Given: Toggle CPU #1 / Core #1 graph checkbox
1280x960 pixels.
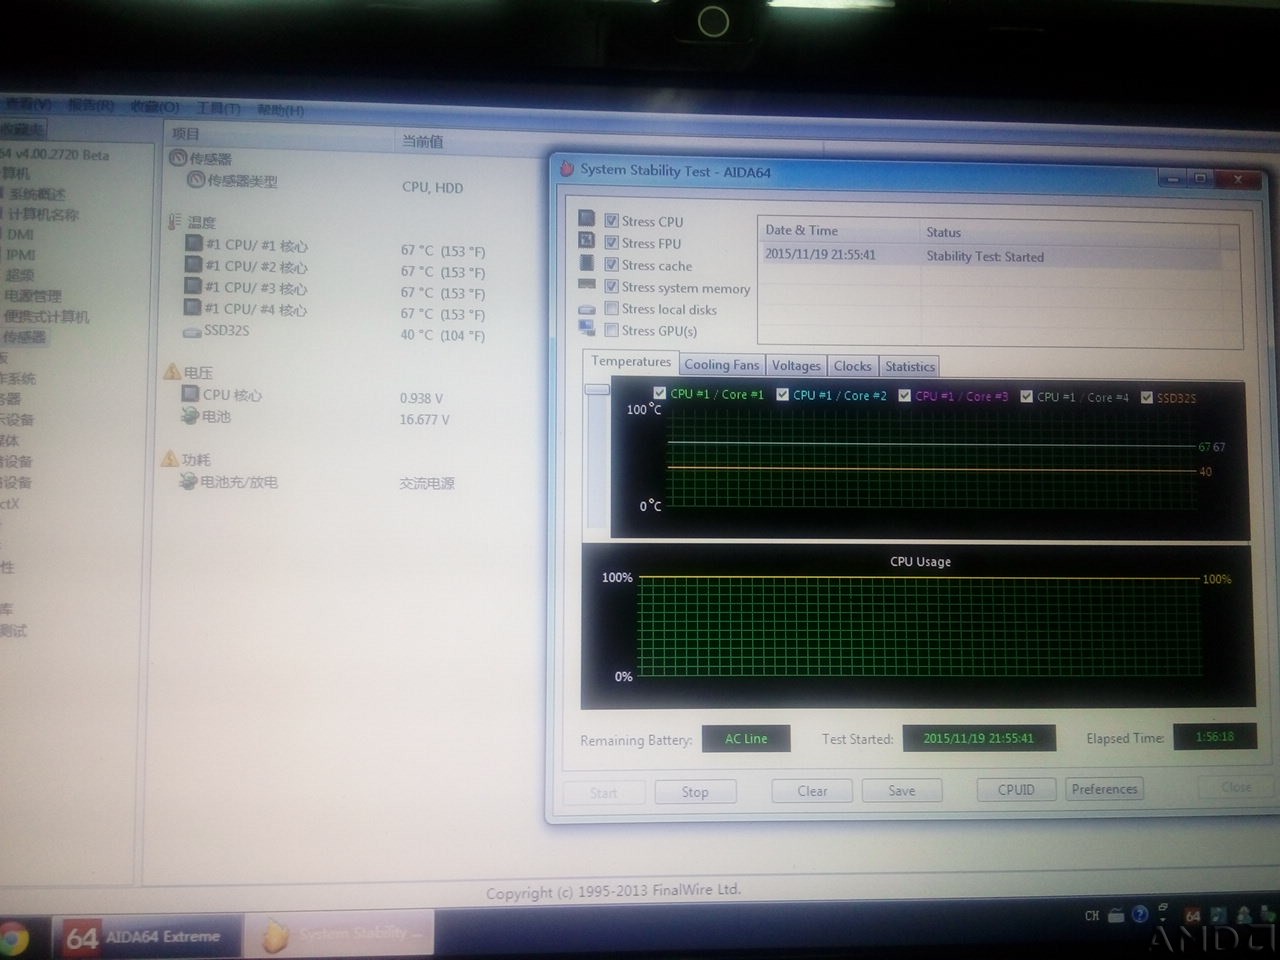Looking at the screenshot, I should coord(659,394).
